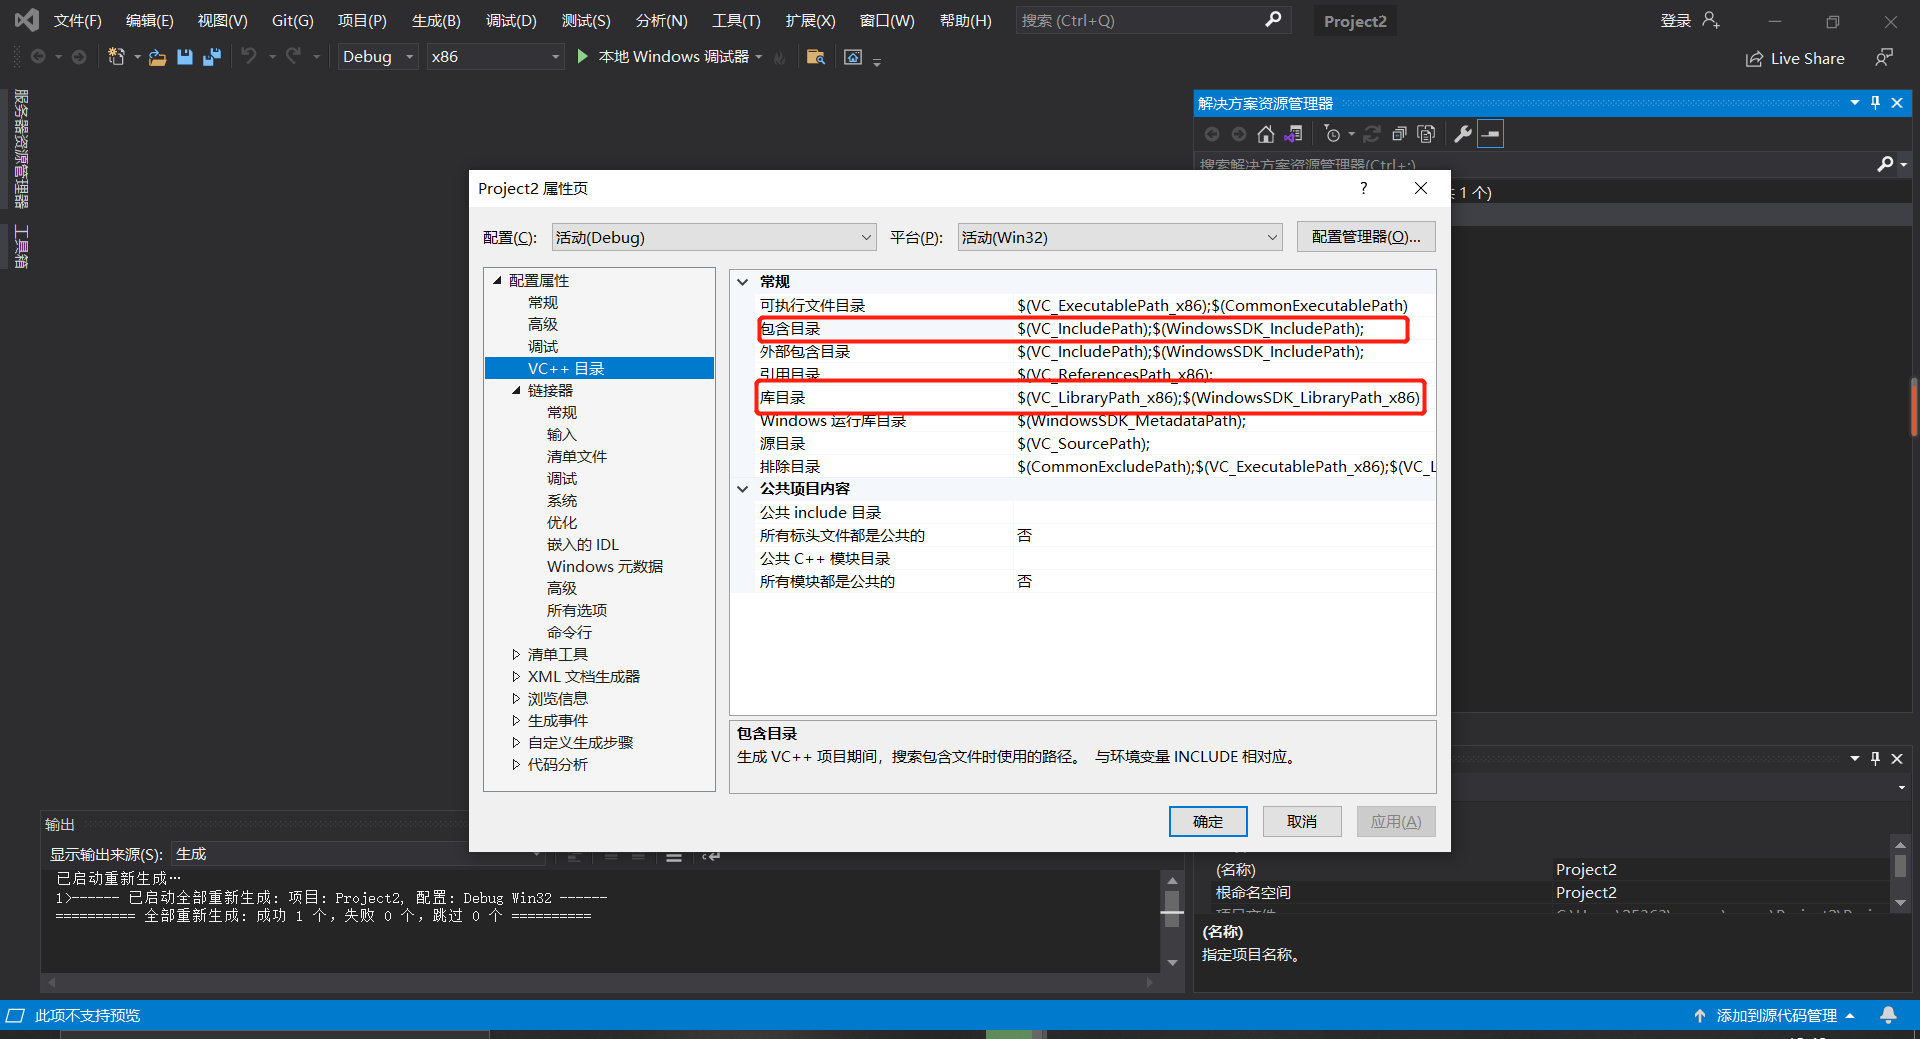
Task: Click the notifications bell in status bar
Action: [1888, 1015]
